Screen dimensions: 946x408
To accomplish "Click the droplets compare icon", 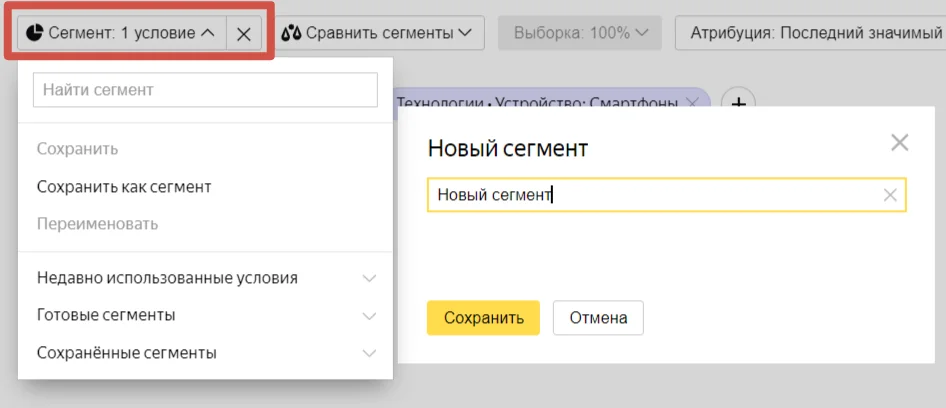I will click(291, 33).
